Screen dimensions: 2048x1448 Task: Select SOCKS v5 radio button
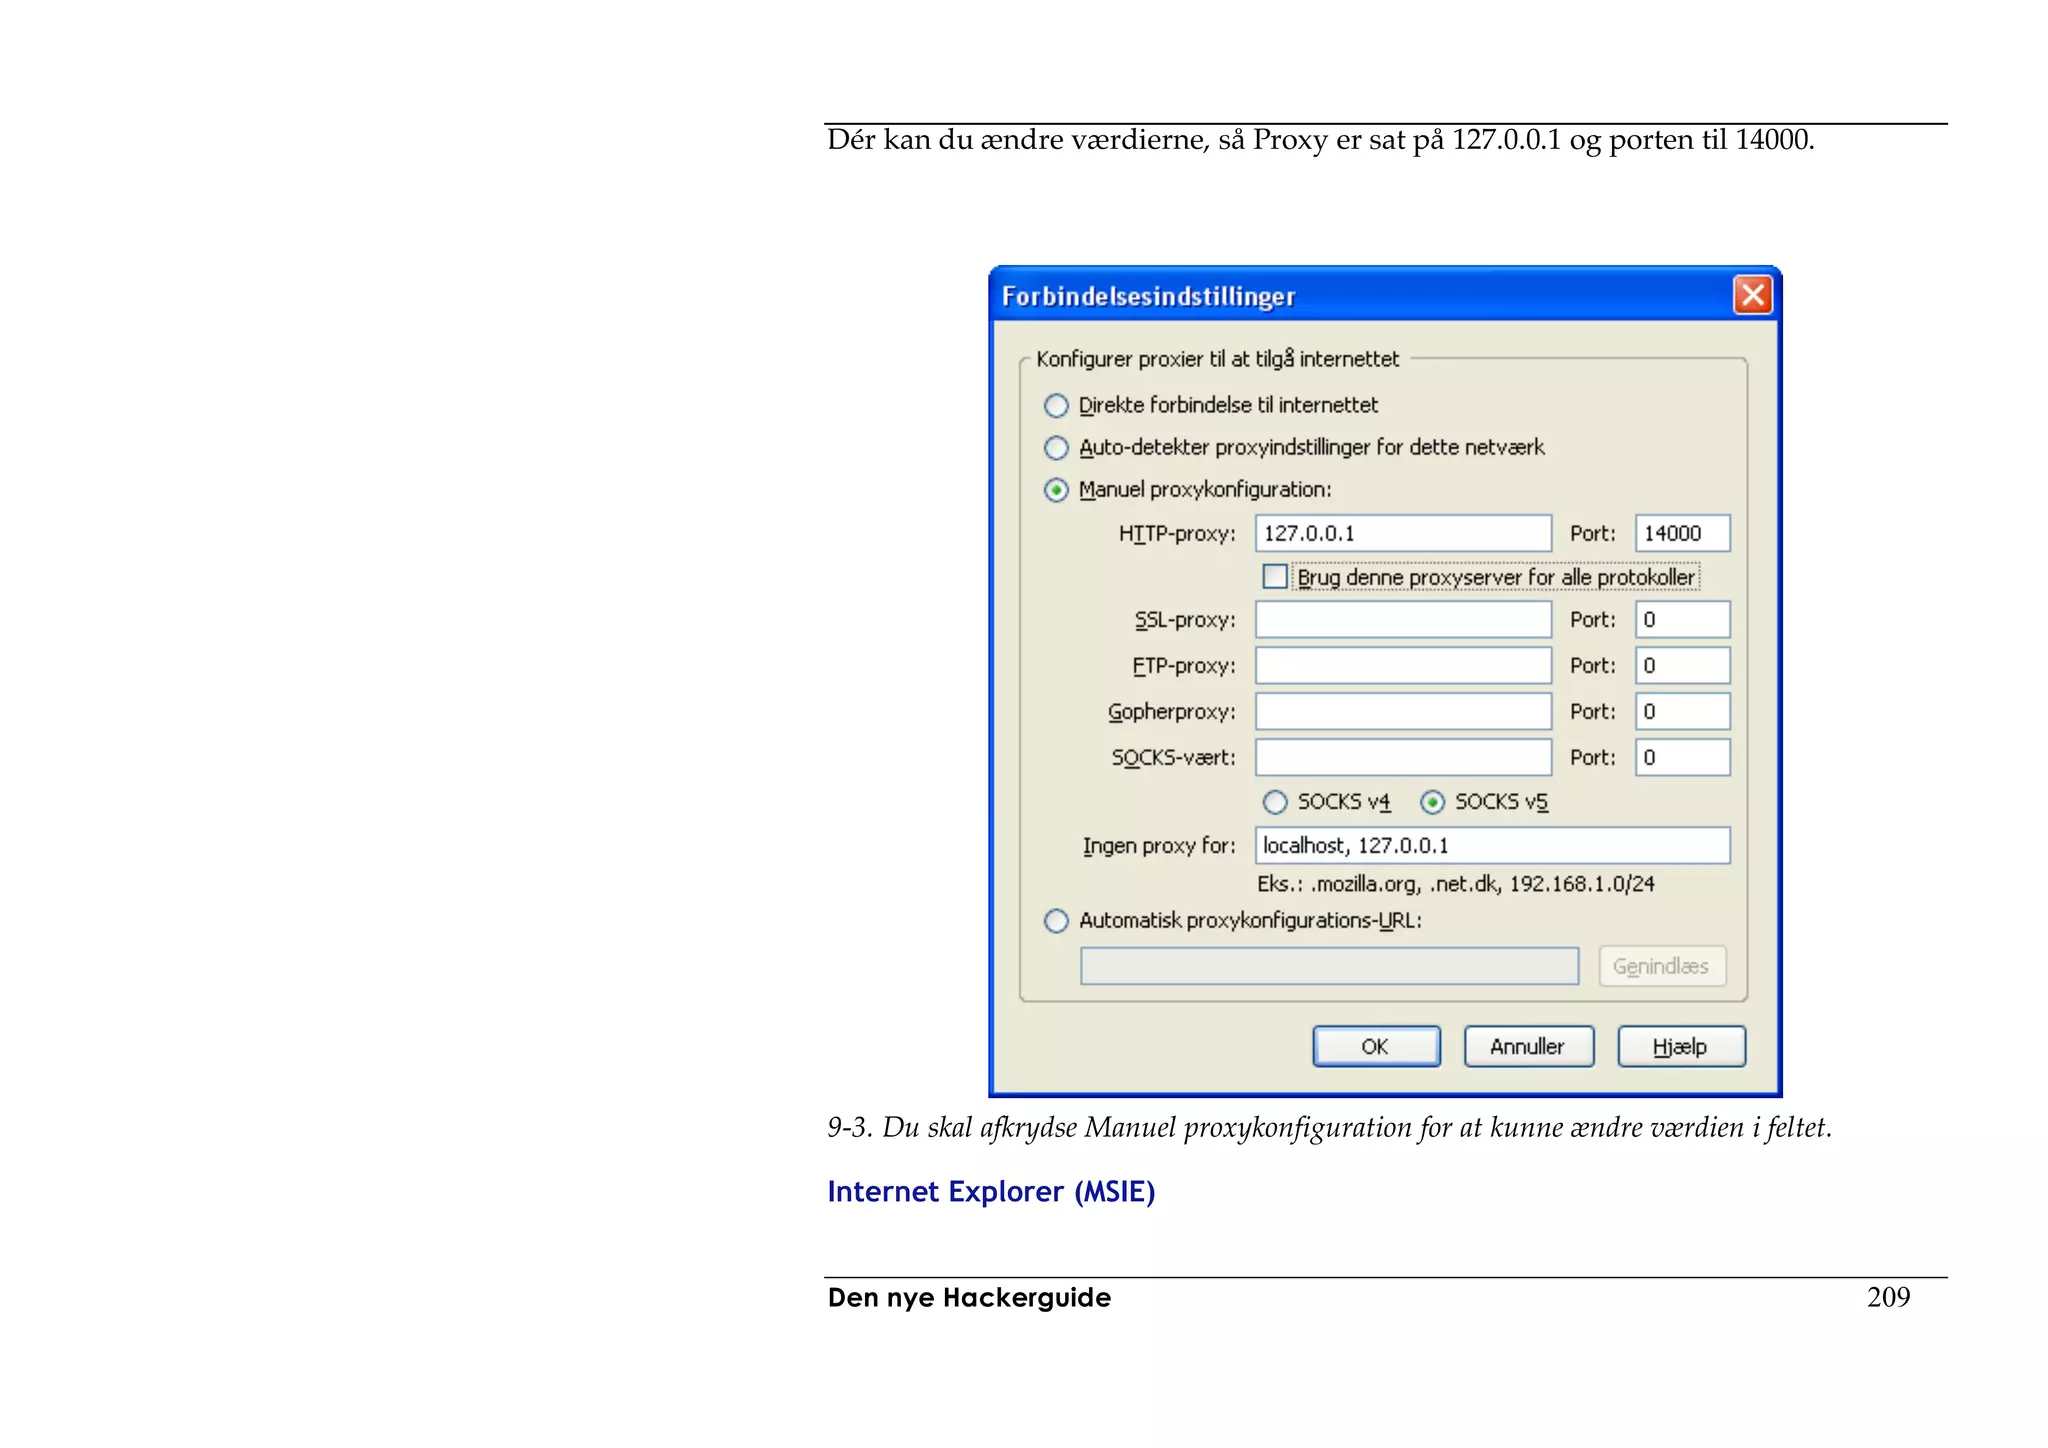[1432, 802]
